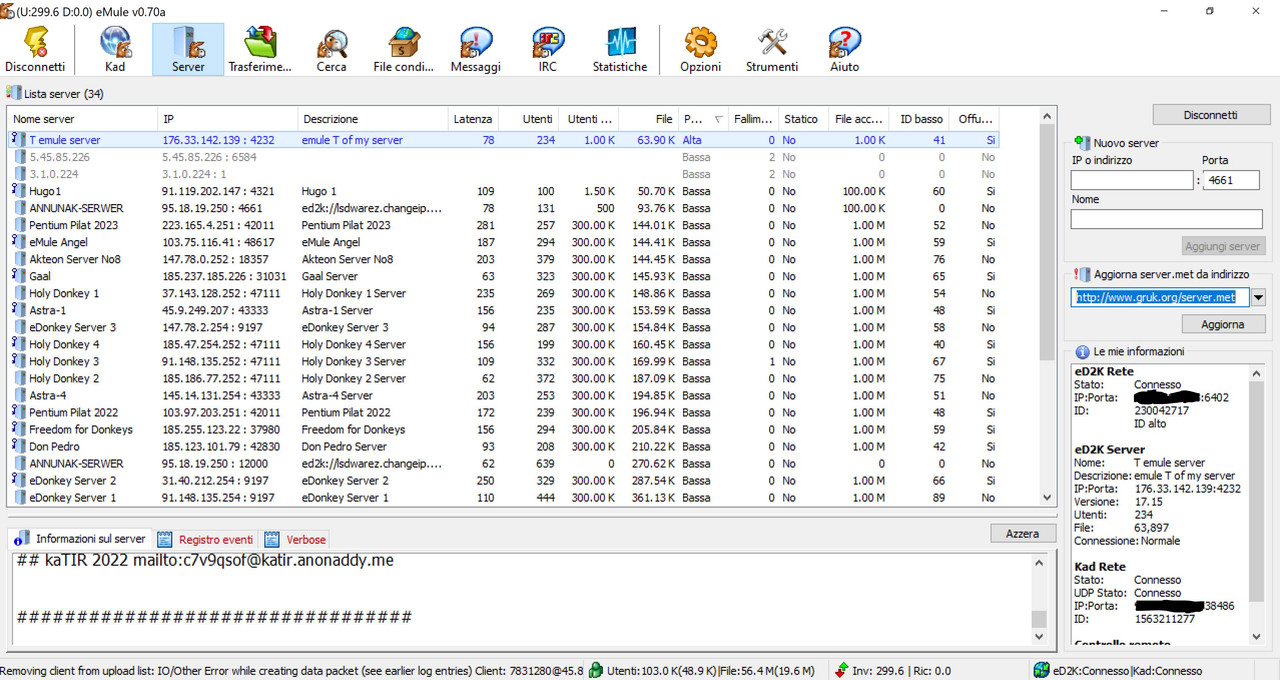Click the Aggiorna button

(1224, 325)
